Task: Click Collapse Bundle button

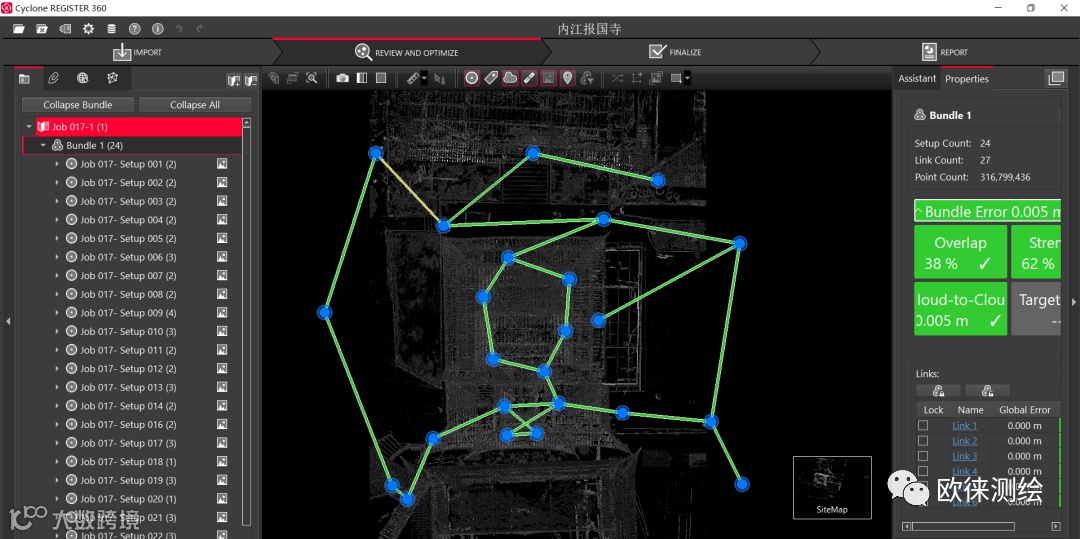Action: pyautogui.click(x=78, y=105)
